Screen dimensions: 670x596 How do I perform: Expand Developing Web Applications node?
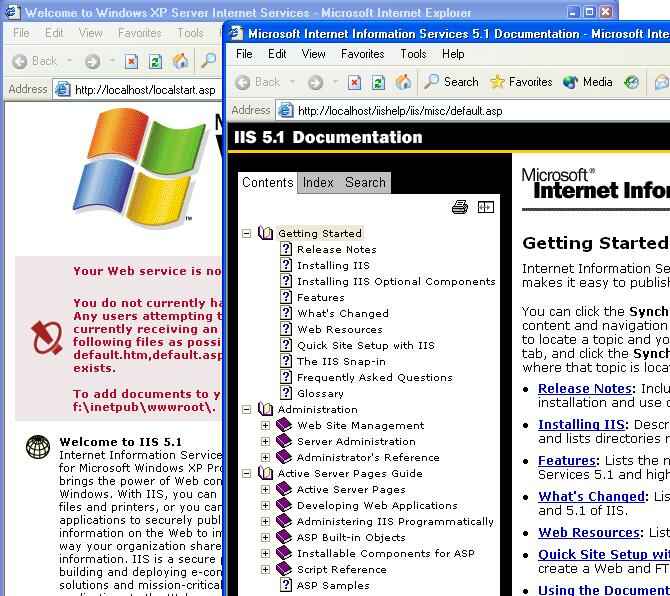click(265, 505)
